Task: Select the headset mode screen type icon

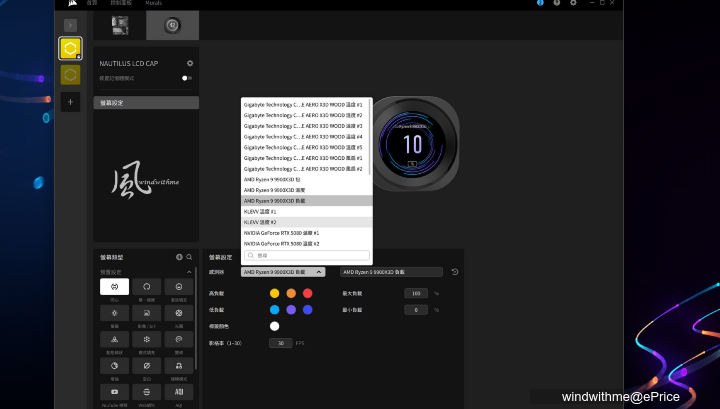Action: point(179,366)
